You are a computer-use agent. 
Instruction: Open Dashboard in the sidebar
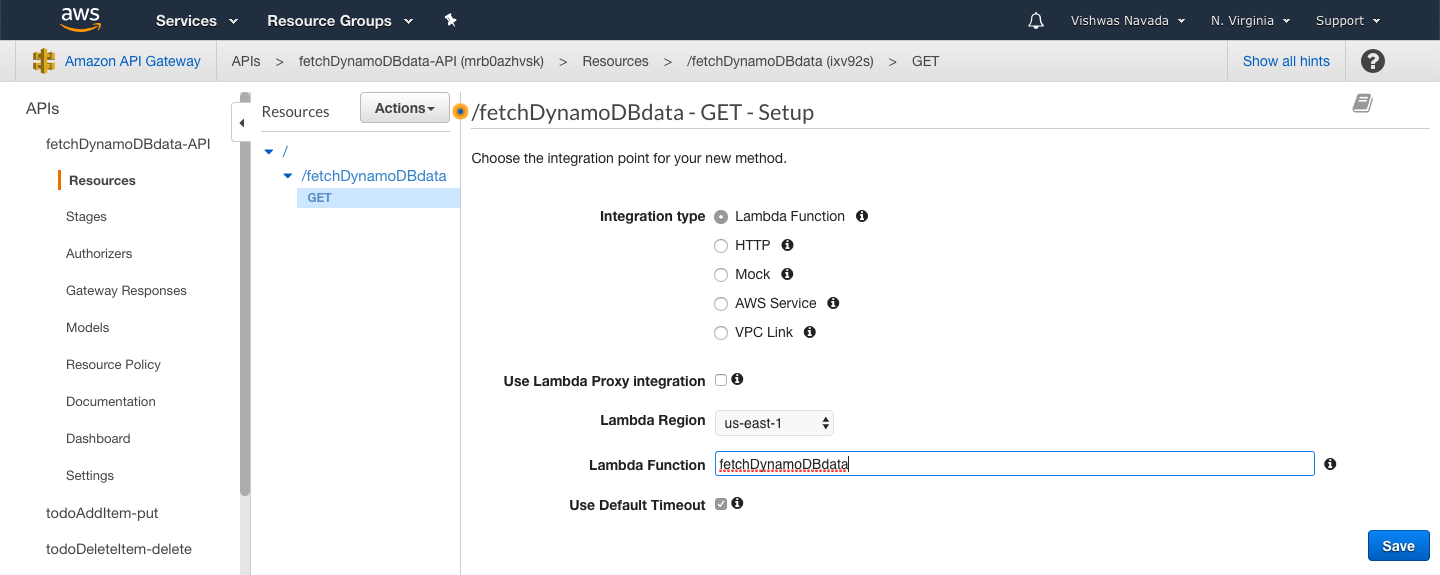(x=98, y=439)
